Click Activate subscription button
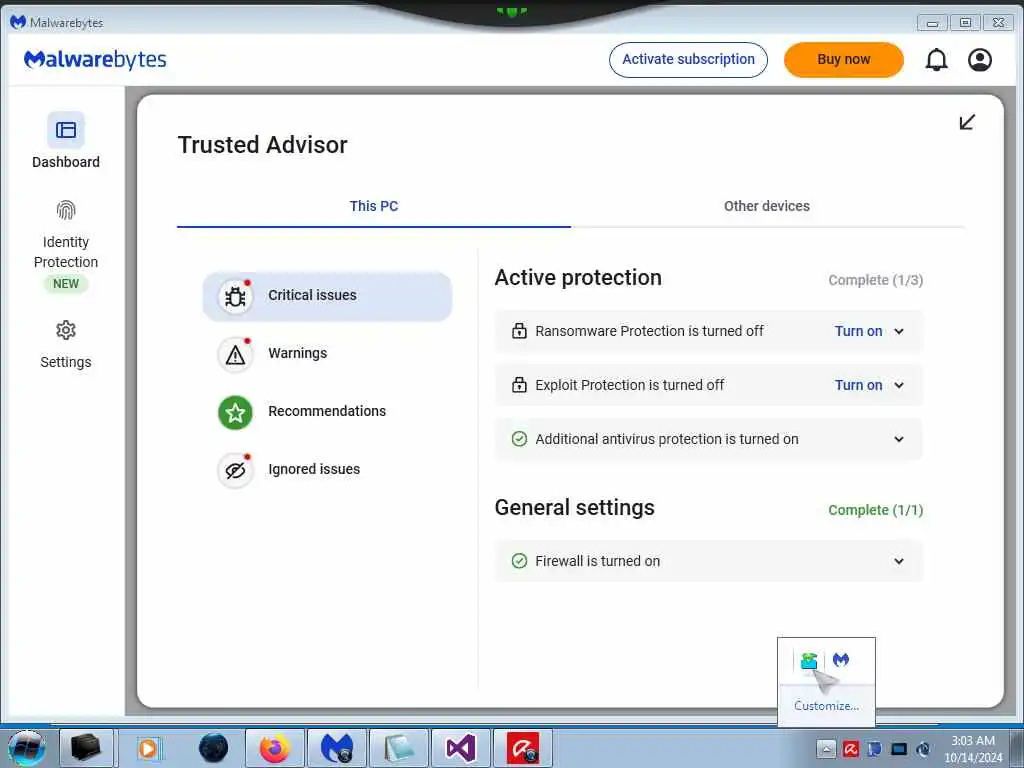 688,59
